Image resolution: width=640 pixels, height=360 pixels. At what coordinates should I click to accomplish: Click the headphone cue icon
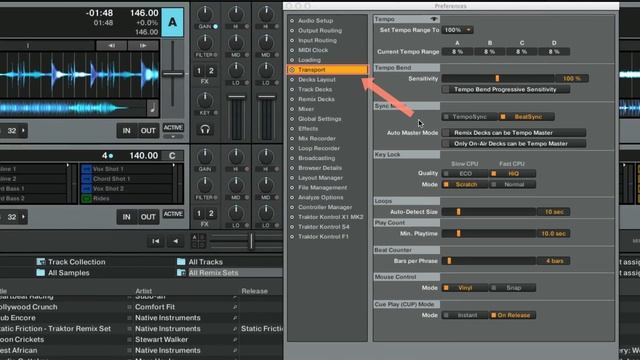tap(205, 130)
